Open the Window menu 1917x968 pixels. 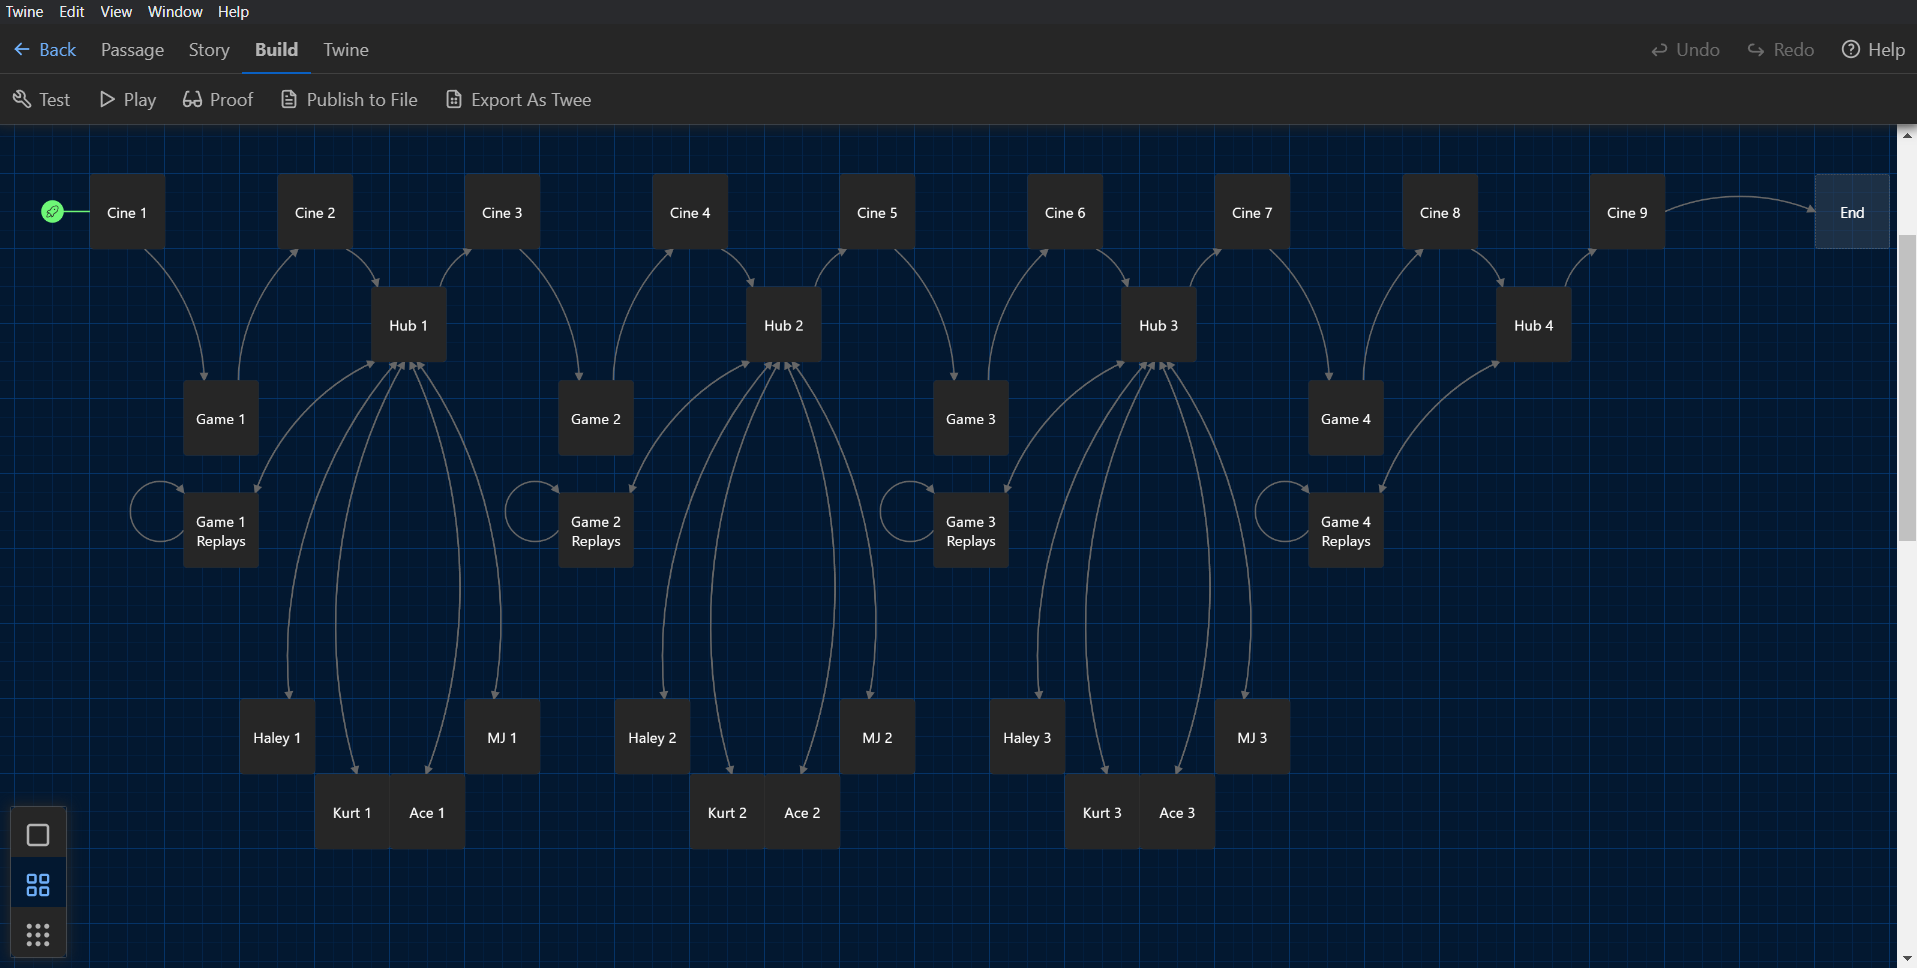pos(174,11)
